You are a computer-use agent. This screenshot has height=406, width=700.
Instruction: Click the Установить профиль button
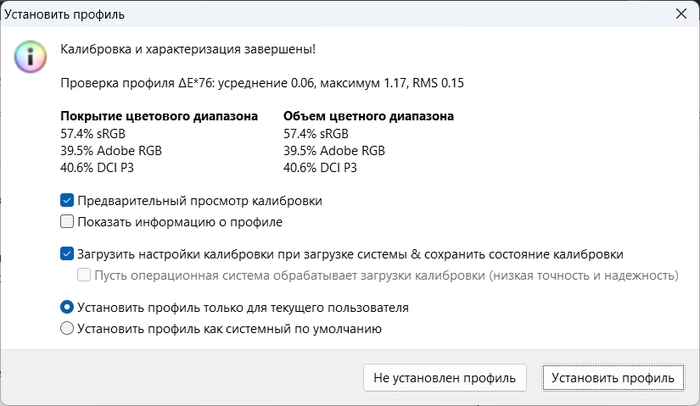pyautogui.click(x=614, y=377)
